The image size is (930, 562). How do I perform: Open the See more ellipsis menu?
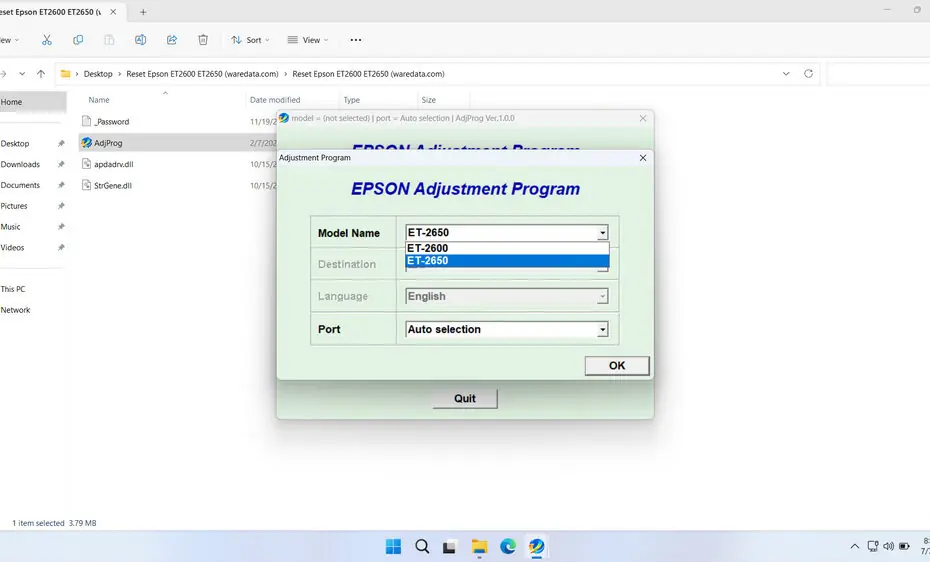tap(356, 40)
